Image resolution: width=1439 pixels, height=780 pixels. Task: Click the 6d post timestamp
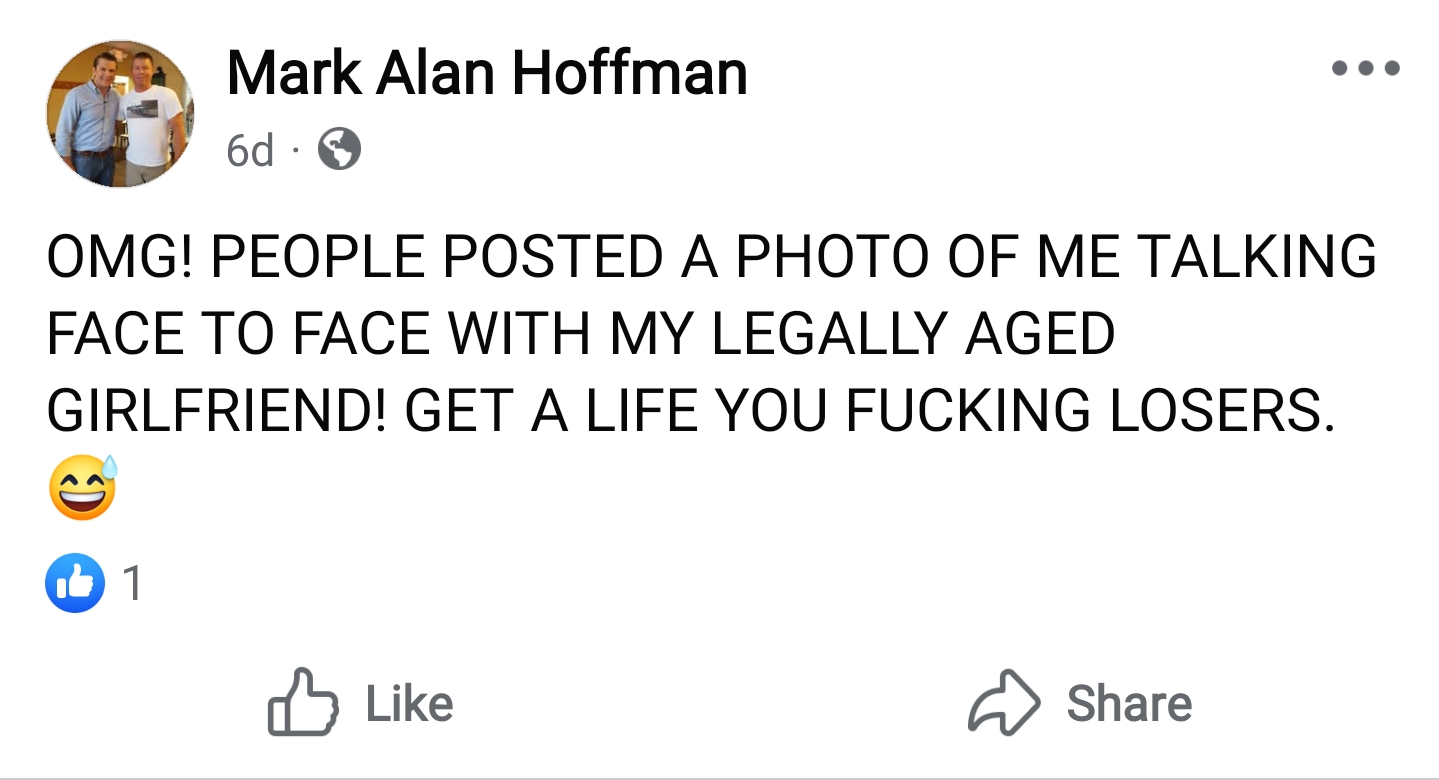[x=250, y=151]
